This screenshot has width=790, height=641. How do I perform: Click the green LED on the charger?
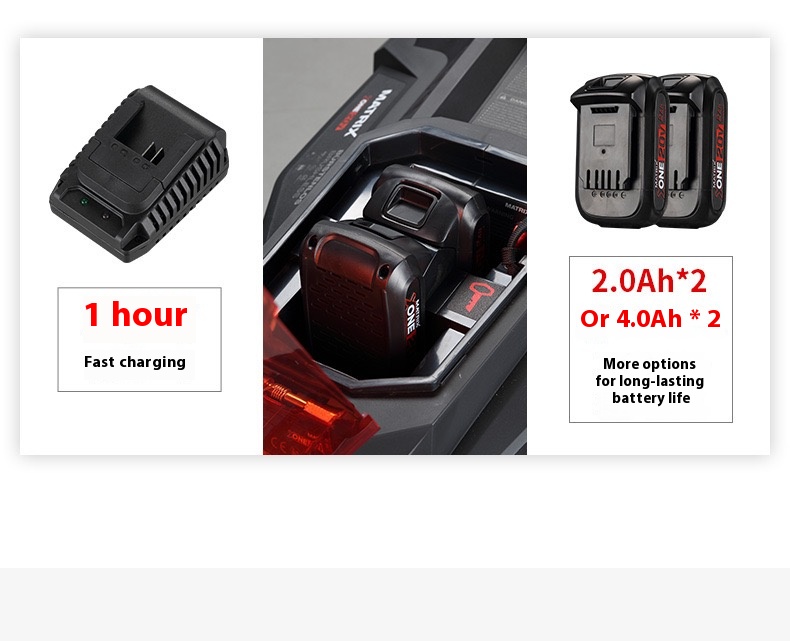pyautogui.click(x=84, y=202)
